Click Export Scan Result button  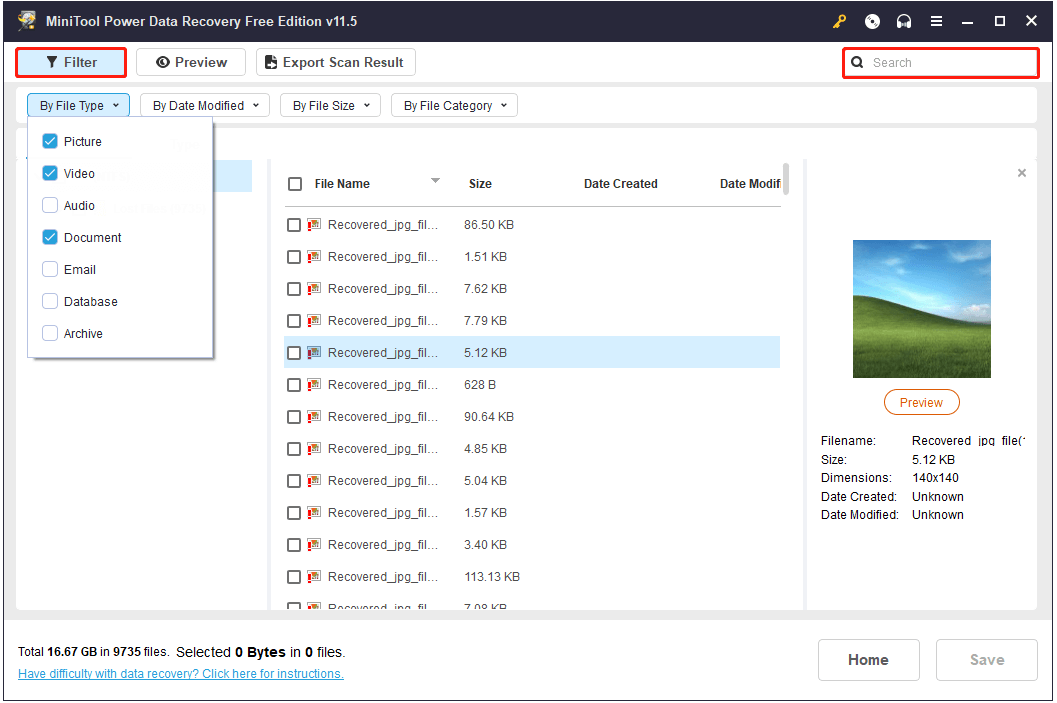(x=336, y=63)
